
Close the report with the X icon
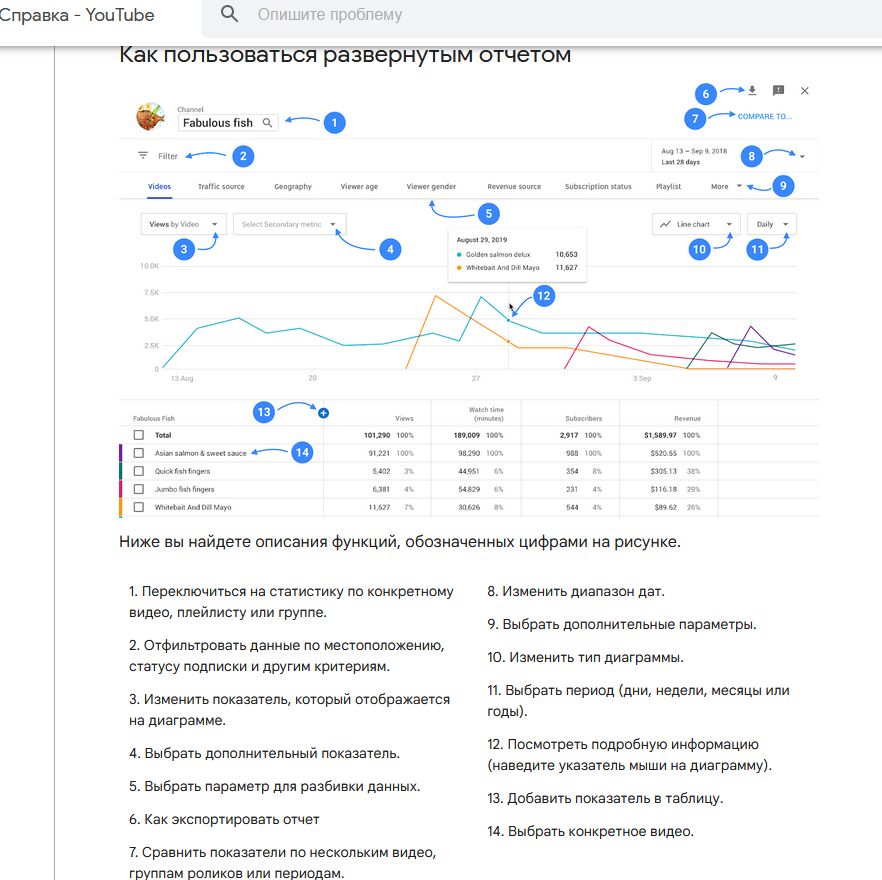(x=804, y=91)
